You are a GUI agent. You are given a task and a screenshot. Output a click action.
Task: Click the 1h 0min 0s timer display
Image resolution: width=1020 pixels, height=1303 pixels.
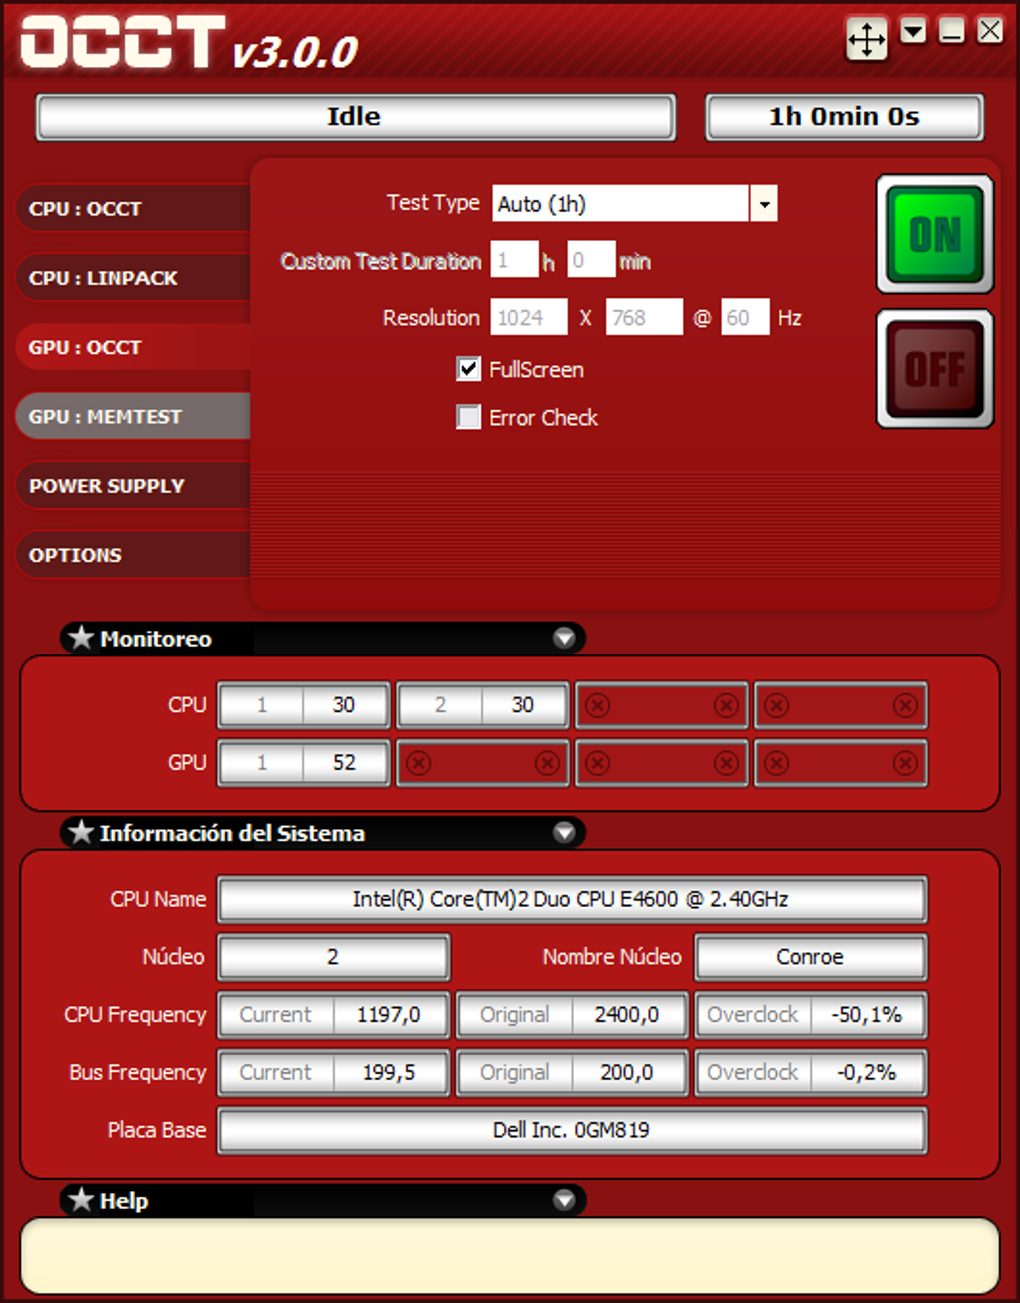pos(845,117)
